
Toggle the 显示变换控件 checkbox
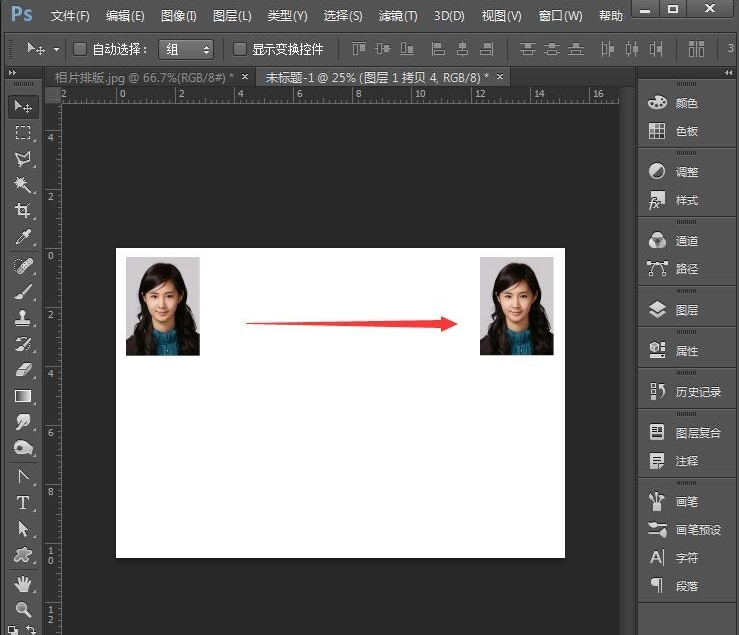click(239, 49)
